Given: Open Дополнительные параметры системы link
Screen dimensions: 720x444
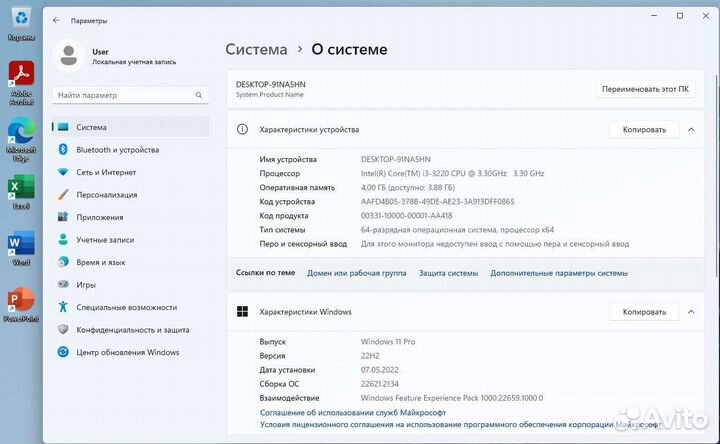Looking at the screenshot, I should 559,273.
